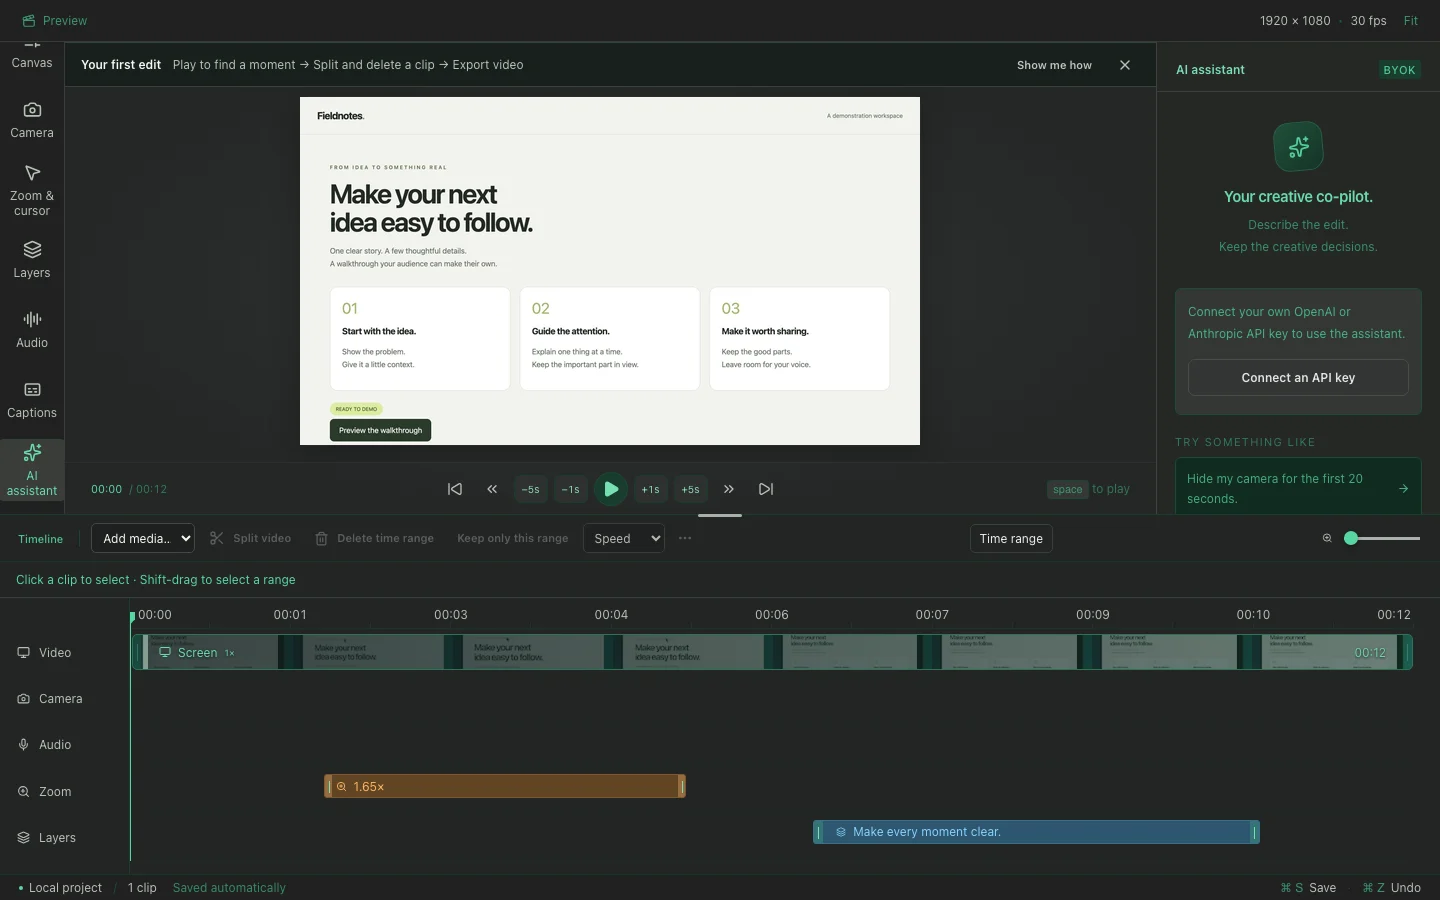Jump to end of video
The image size is (1440, 900).
click(766, 489)
